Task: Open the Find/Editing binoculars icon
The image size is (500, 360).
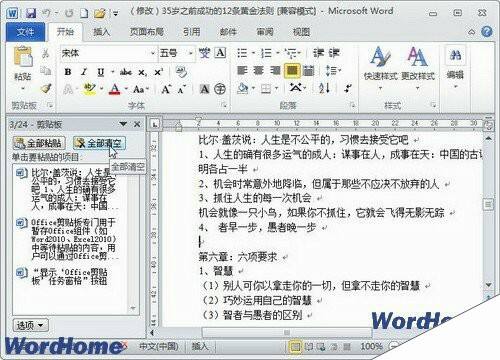Action: tap(455, 55)
